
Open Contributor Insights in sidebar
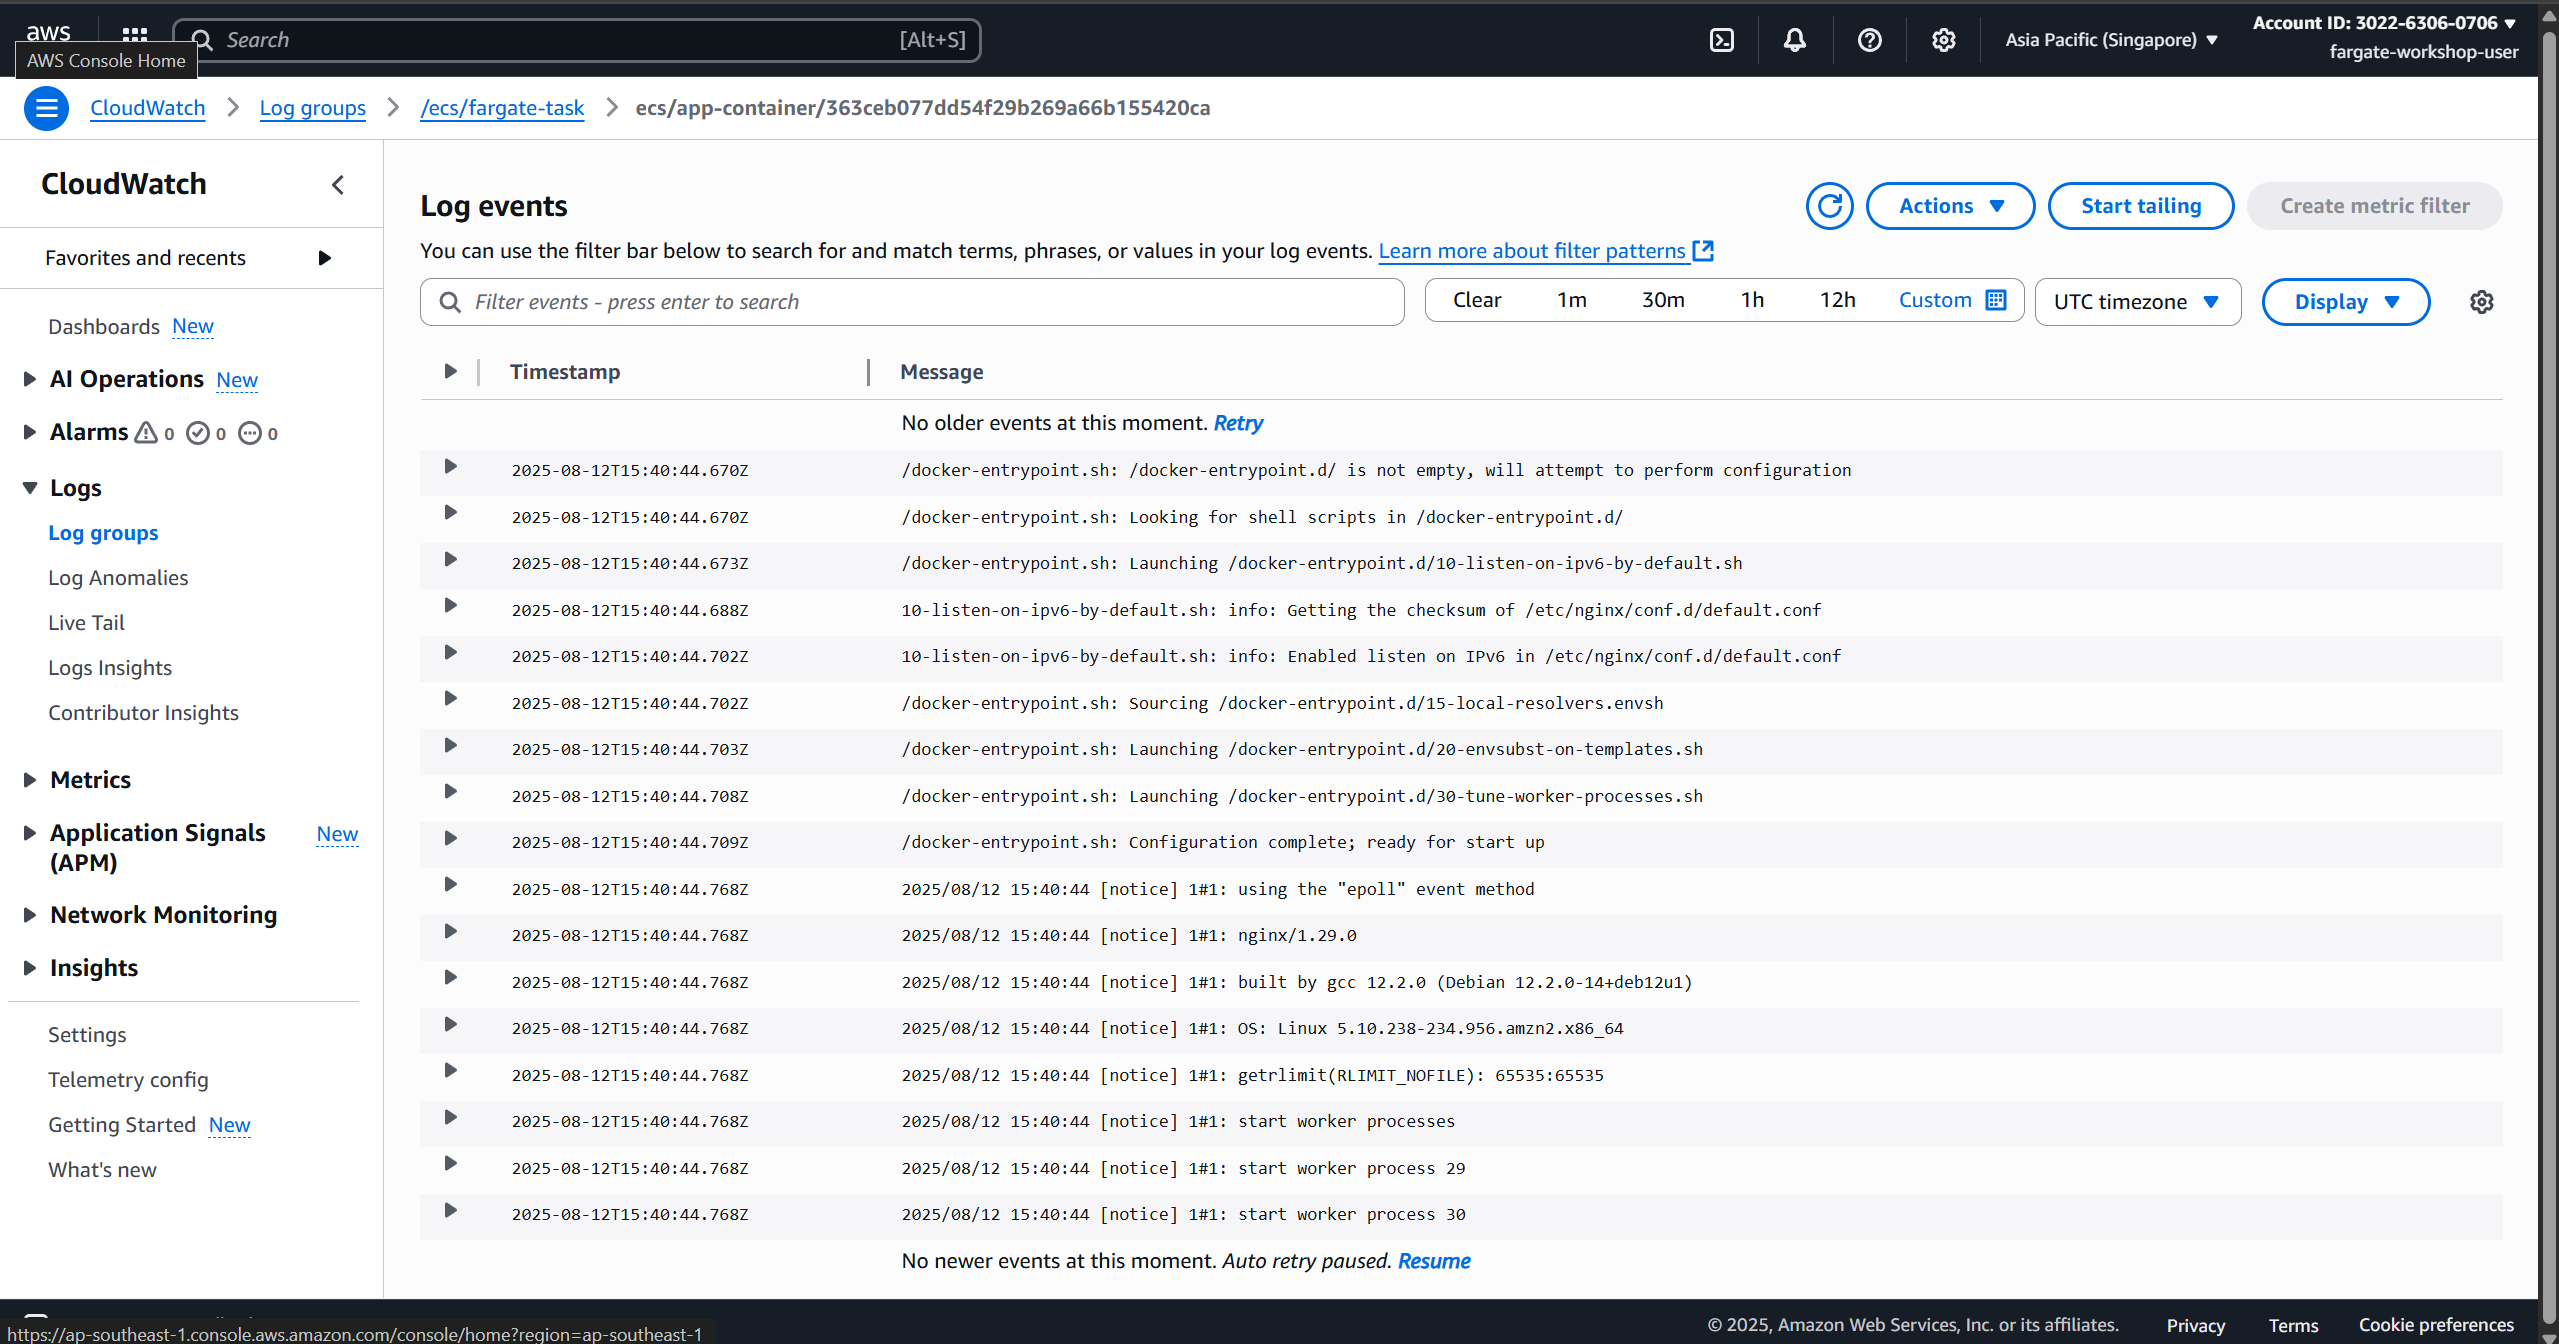(x=143, y=713)
